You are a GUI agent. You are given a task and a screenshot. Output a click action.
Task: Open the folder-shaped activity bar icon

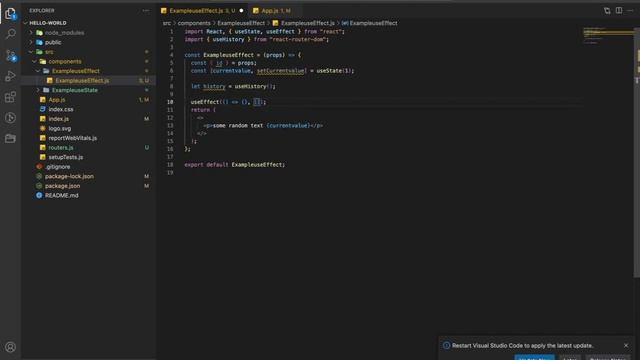click(10, 139)
